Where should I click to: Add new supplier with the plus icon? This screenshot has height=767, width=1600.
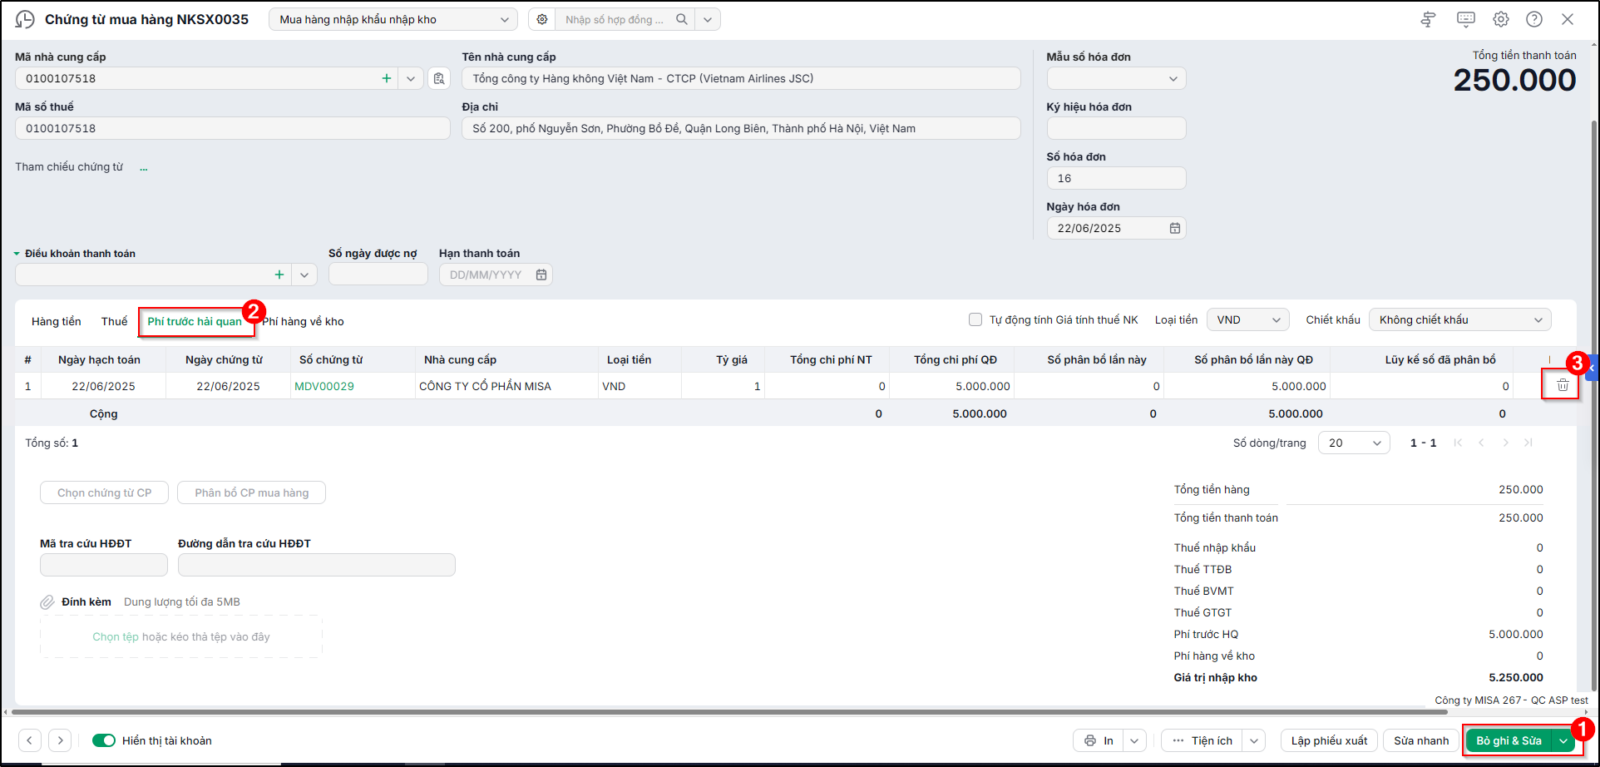386,78
